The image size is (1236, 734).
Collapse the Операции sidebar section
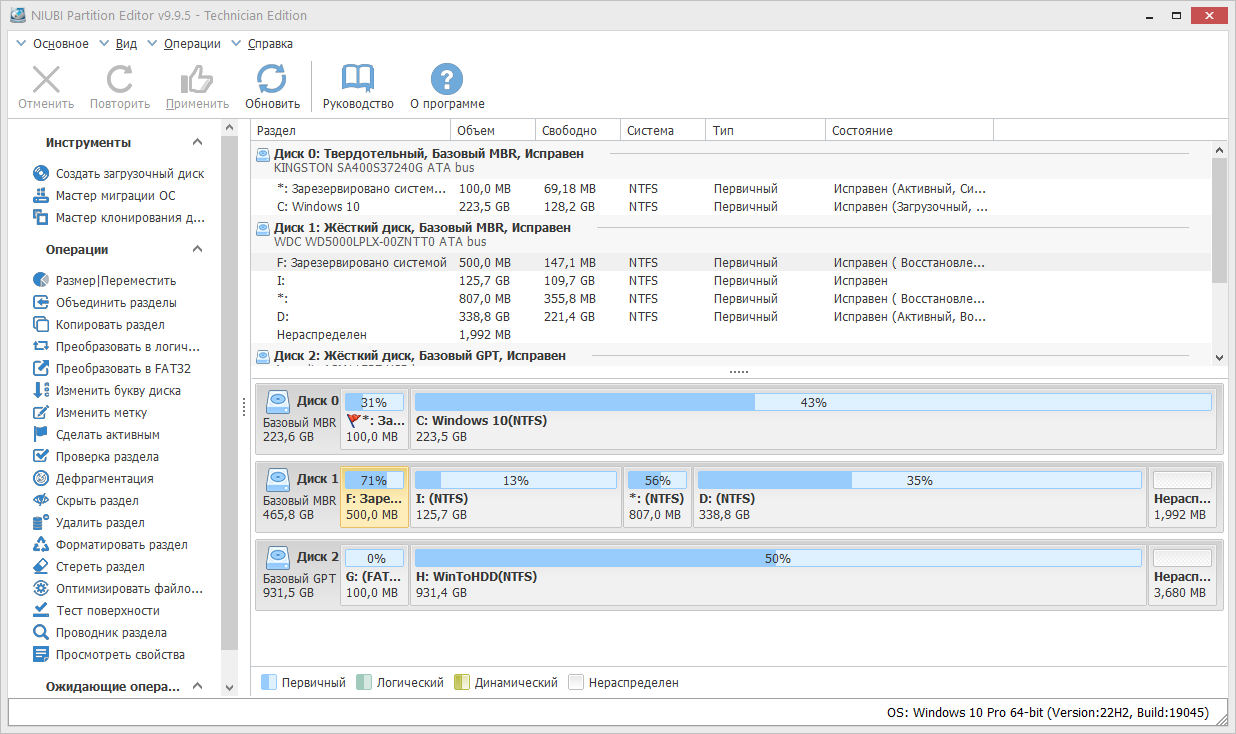pos(198,250)
